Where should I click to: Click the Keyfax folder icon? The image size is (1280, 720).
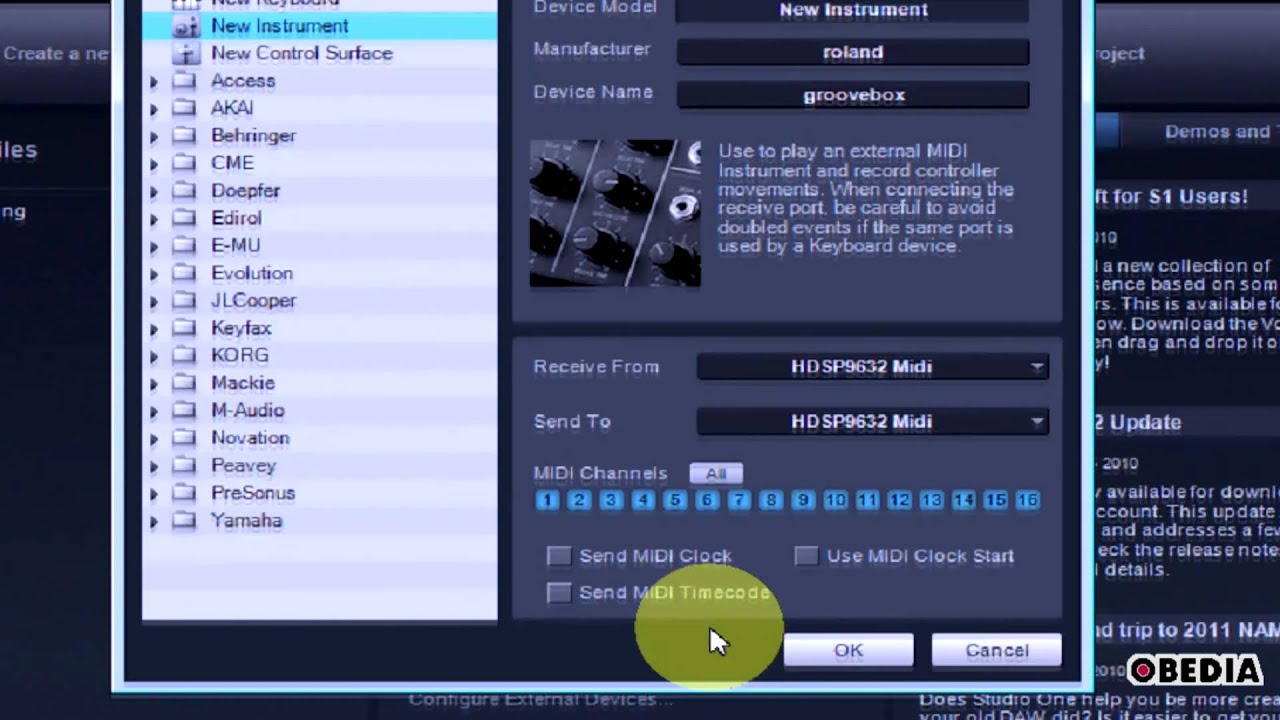(184, 328)
